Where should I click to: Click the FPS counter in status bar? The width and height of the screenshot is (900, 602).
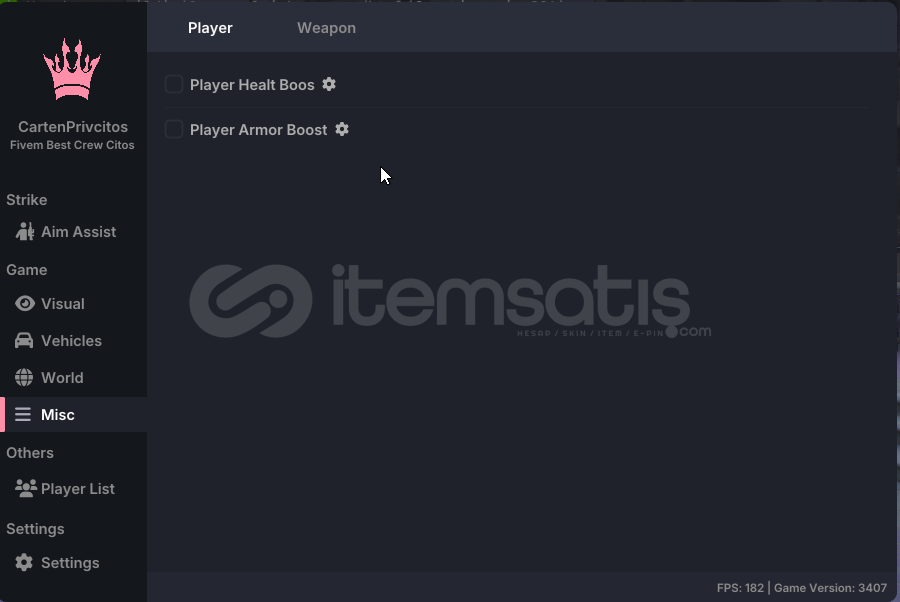point(740,588)
